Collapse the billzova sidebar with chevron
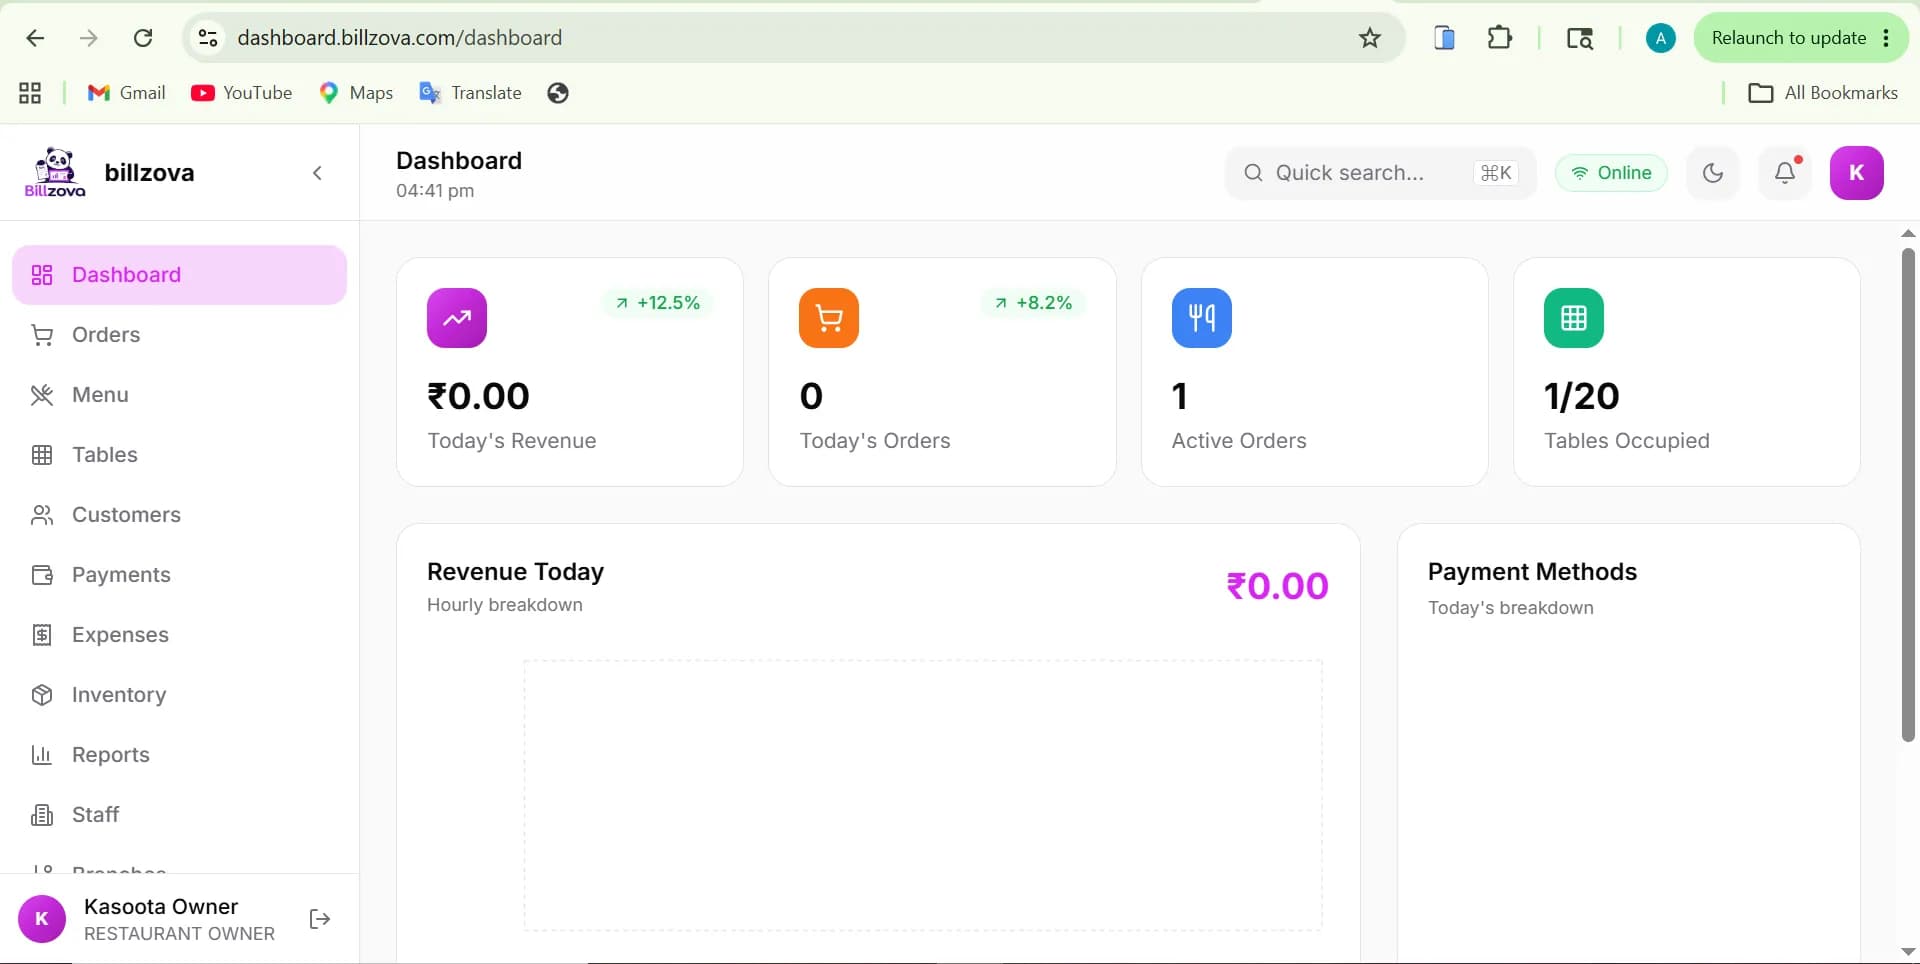 pyautogui.click(x=317, y=173)
